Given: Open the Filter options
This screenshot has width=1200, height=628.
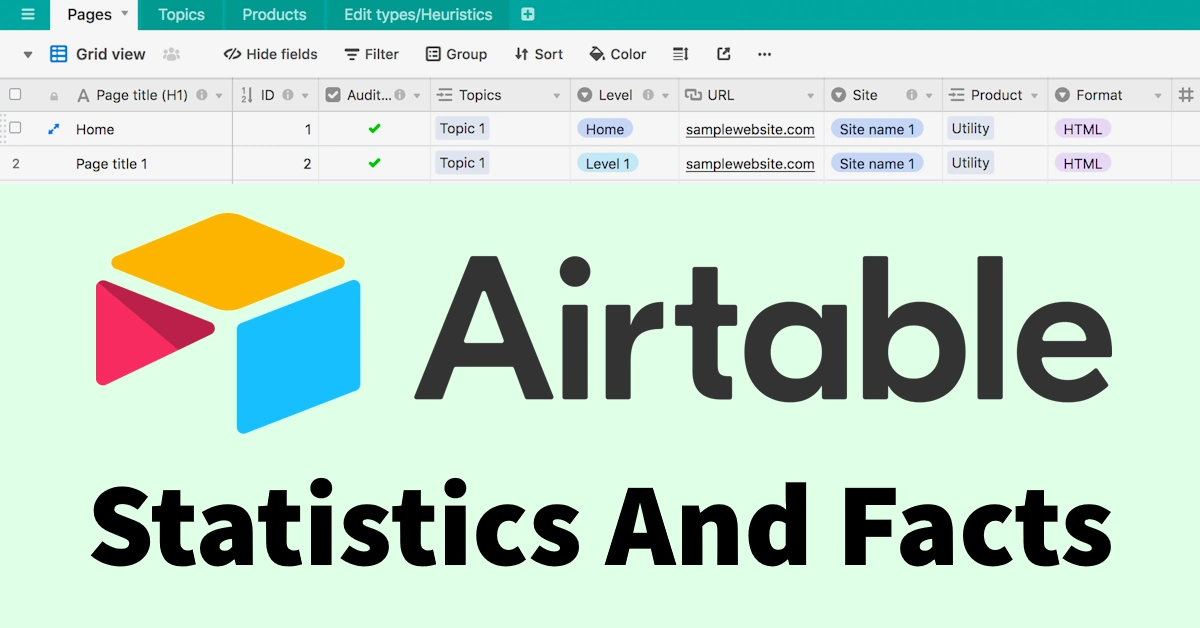Looking at the screenshot, I should [x=372, y=54].
